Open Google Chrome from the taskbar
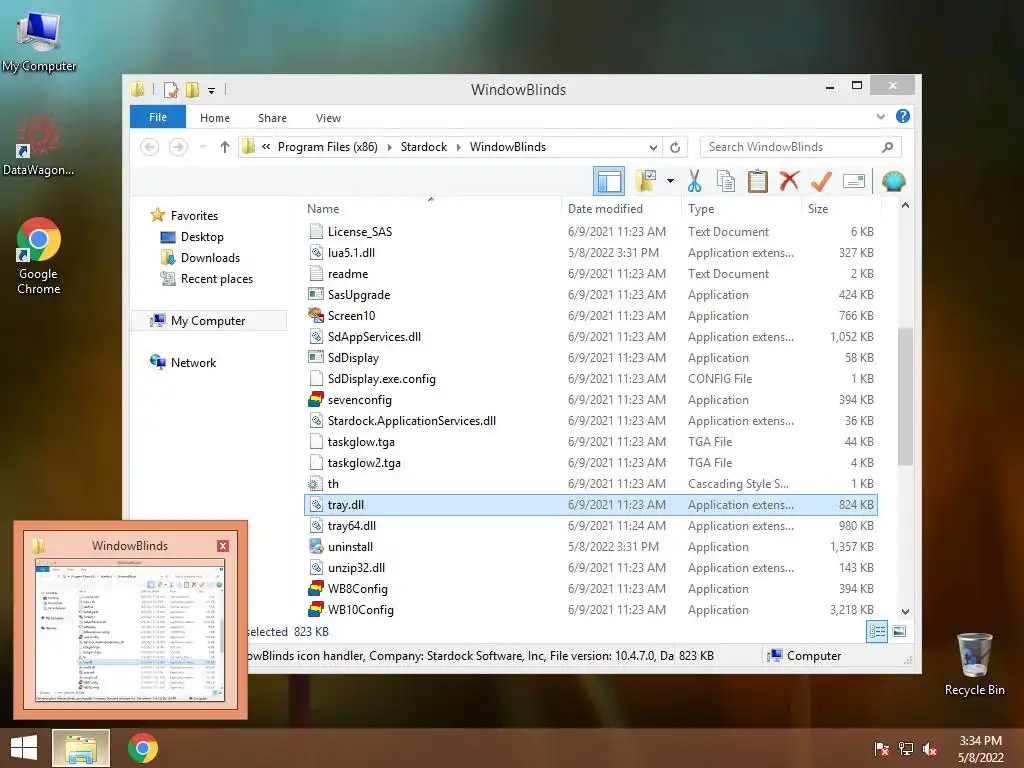This screenshot has height=768, width=1024. pos(143,748)
